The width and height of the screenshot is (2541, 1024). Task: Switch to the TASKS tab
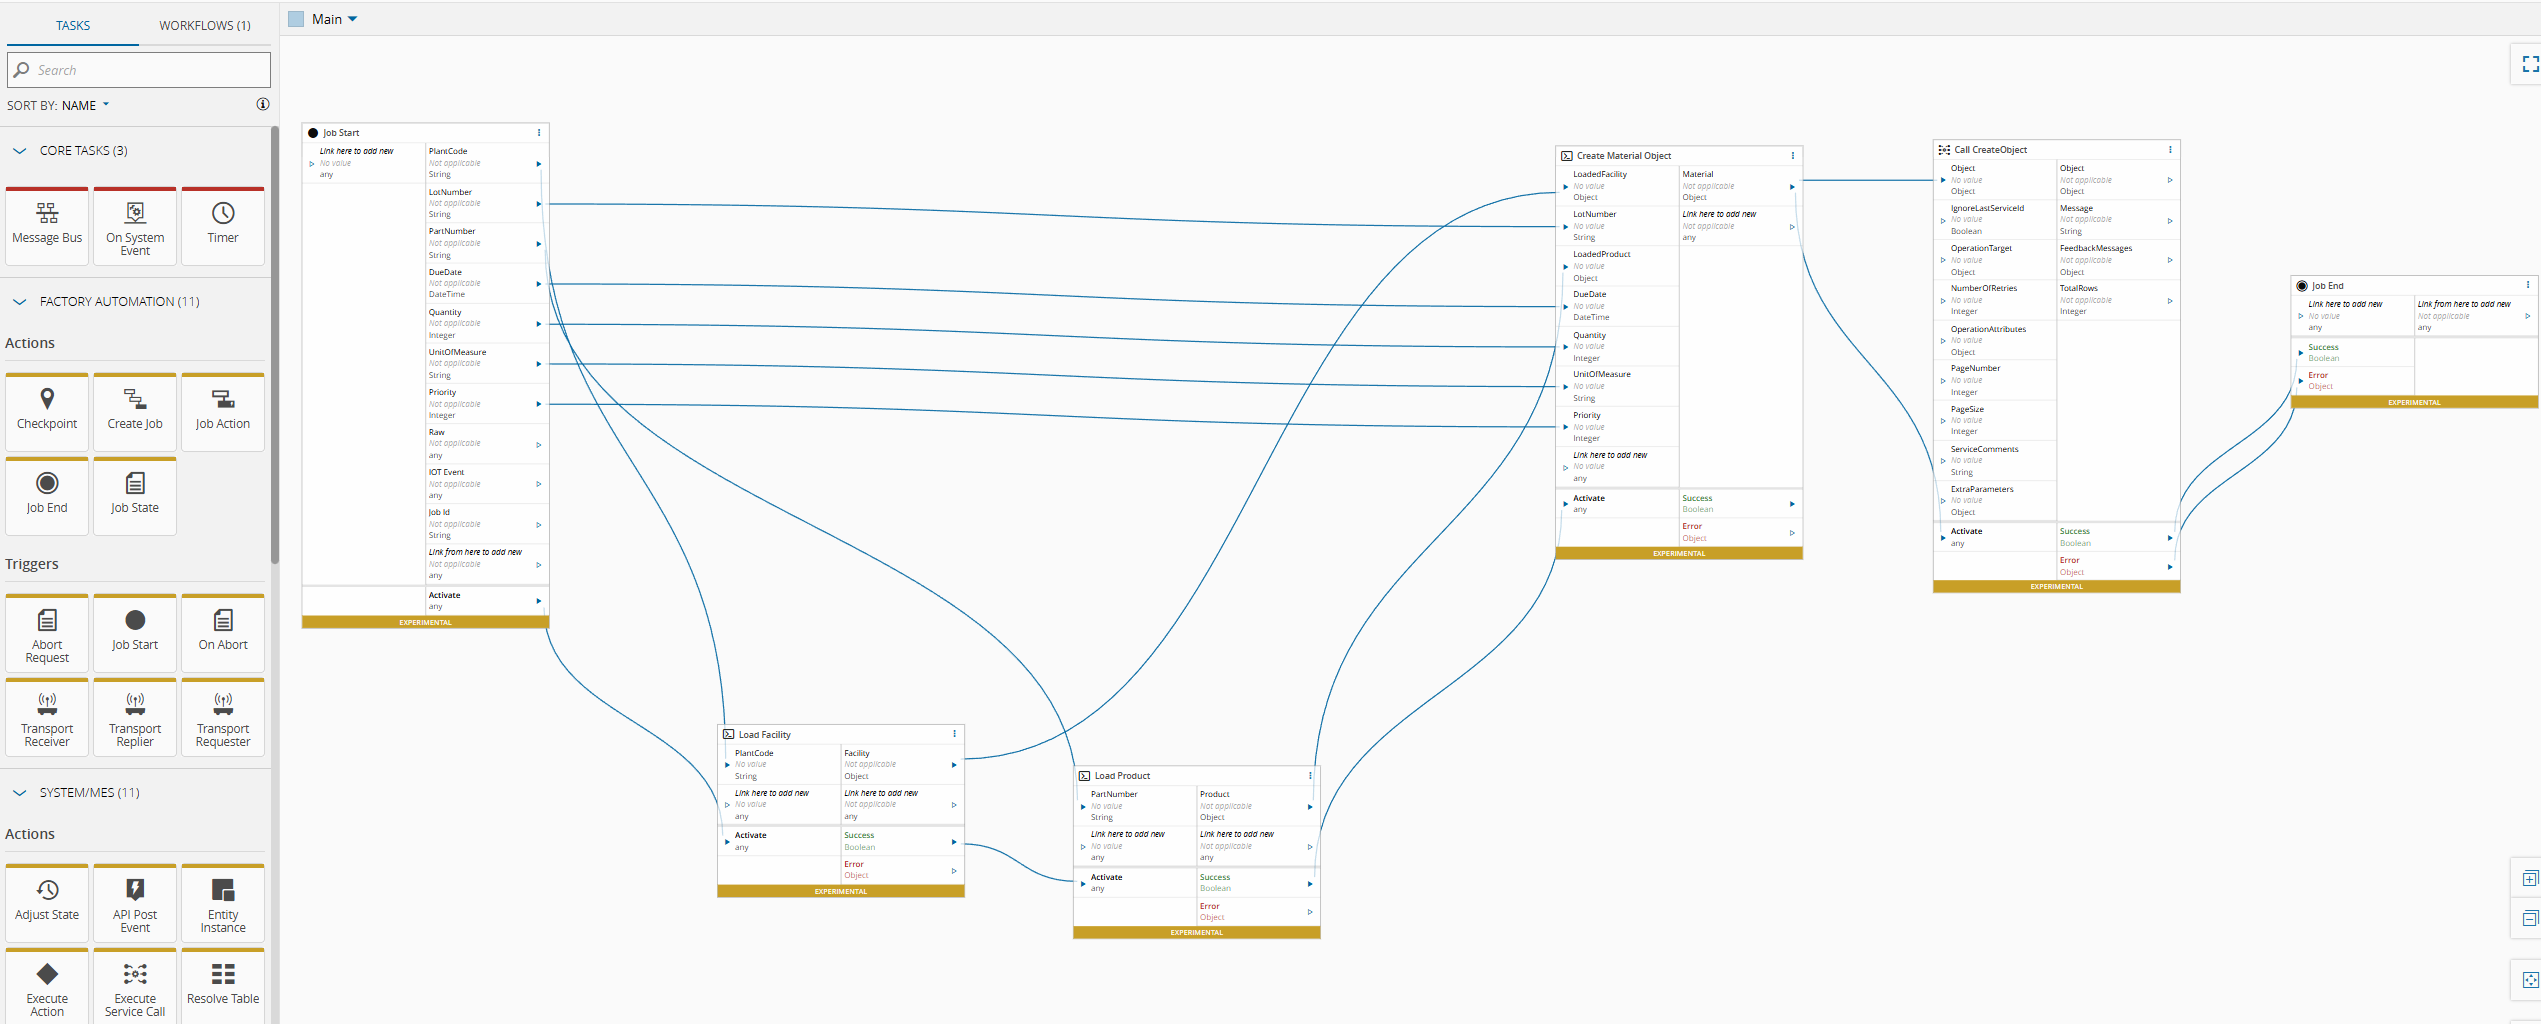pos(73,25)
